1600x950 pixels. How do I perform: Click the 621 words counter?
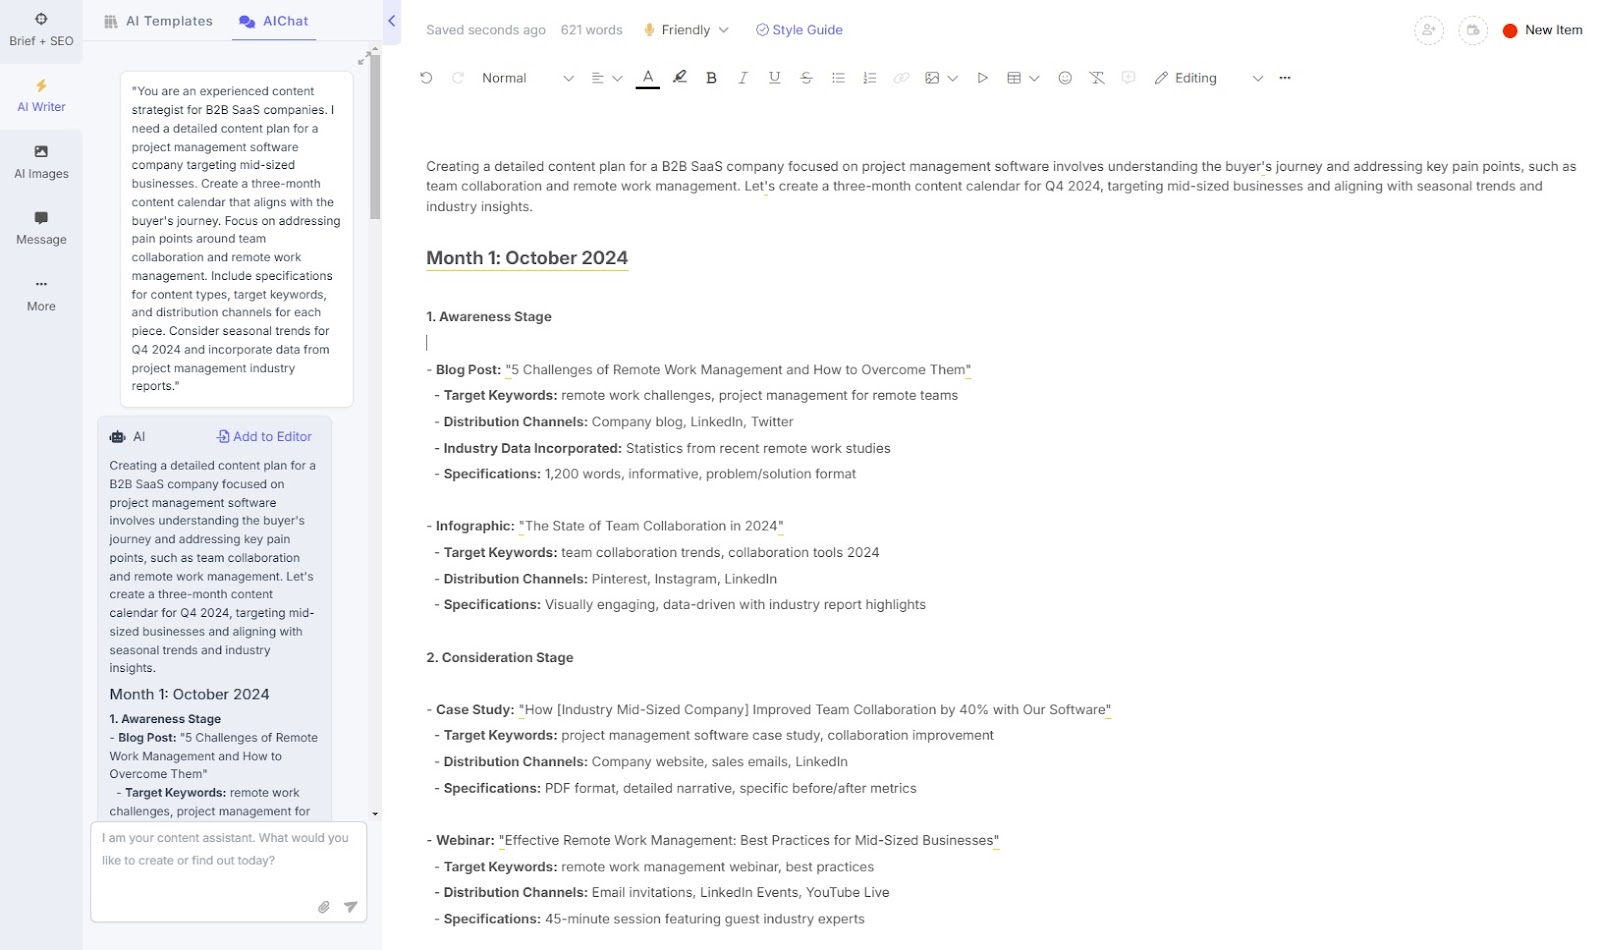[x=591, y=30]
